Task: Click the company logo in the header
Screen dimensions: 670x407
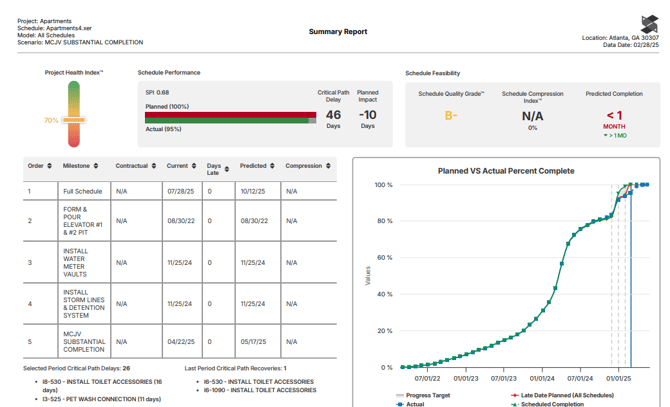Action: click(x=649, y=24)
